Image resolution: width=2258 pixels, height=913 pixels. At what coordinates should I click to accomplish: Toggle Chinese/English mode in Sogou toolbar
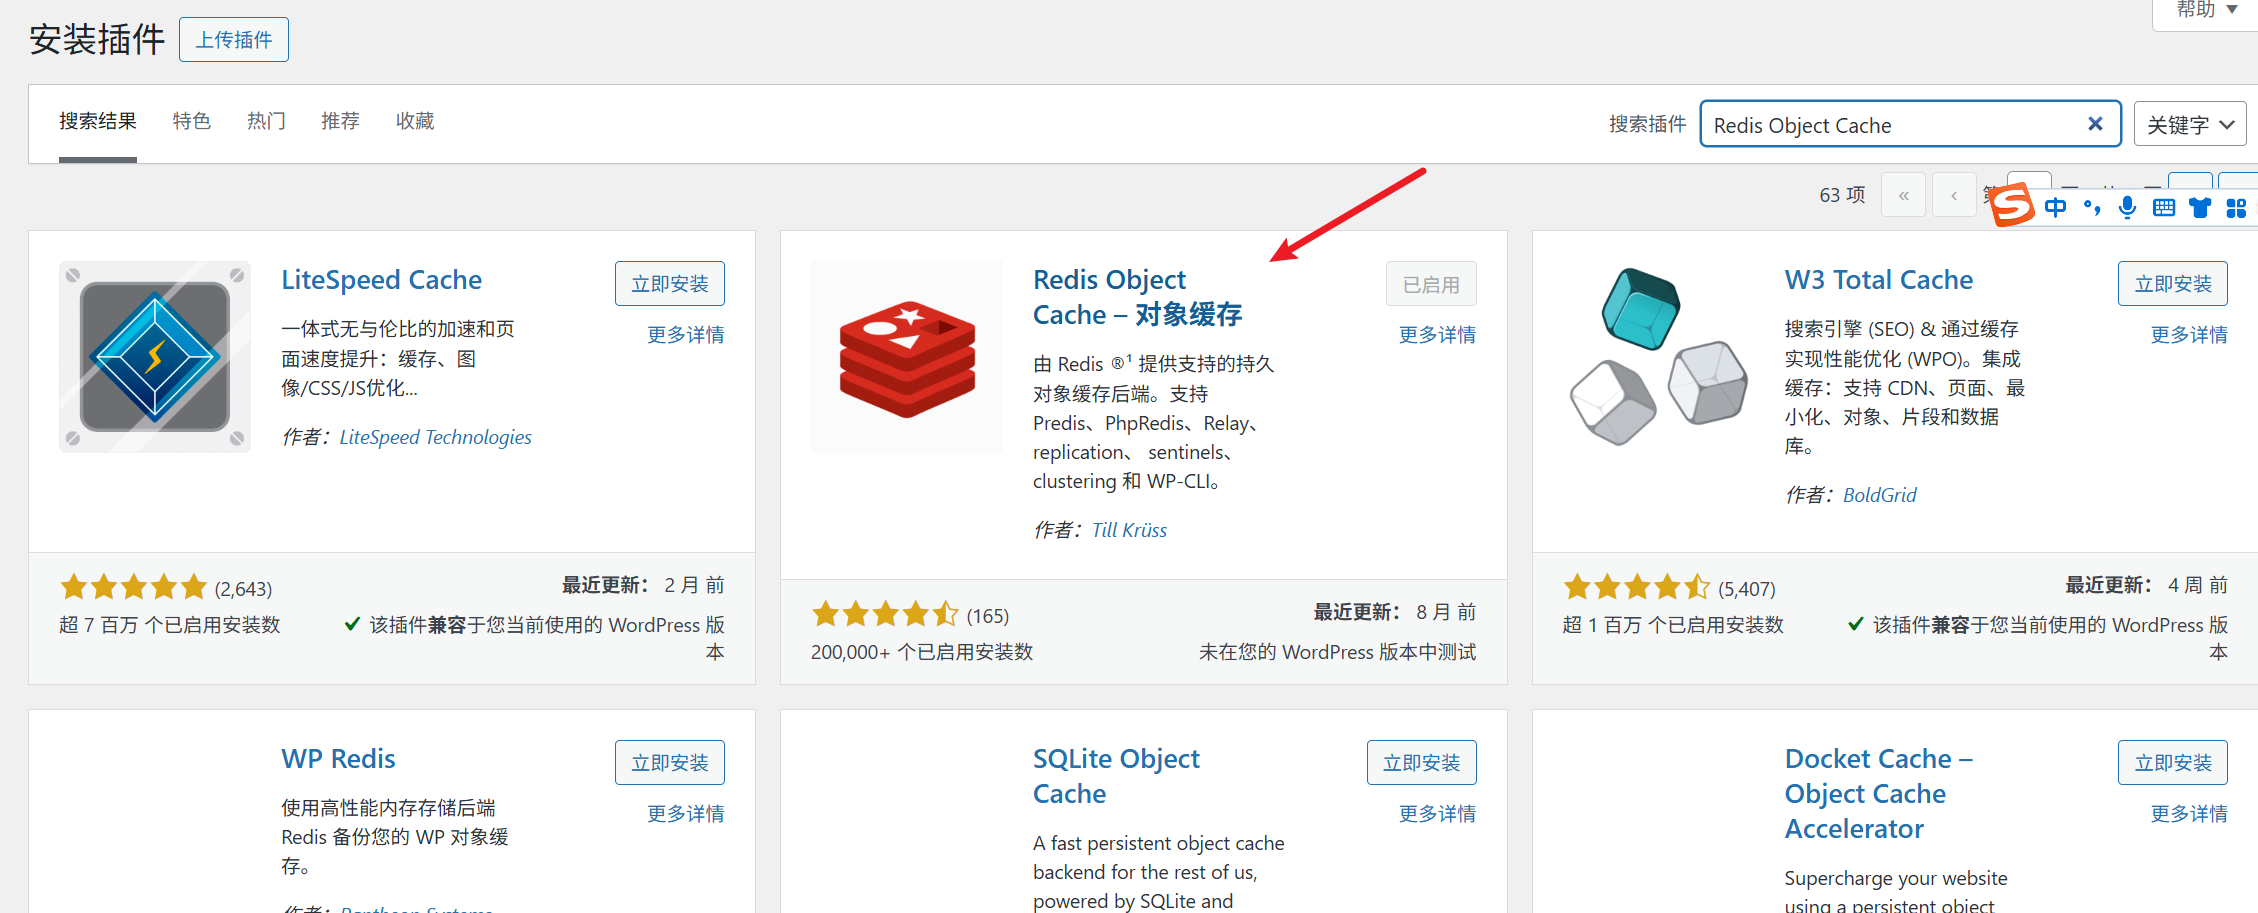point(2055,207)
